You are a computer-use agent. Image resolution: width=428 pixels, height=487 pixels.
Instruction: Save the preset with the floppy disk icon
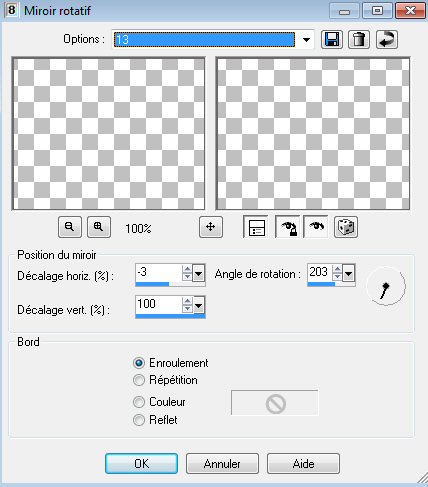(x=332, y=40)
